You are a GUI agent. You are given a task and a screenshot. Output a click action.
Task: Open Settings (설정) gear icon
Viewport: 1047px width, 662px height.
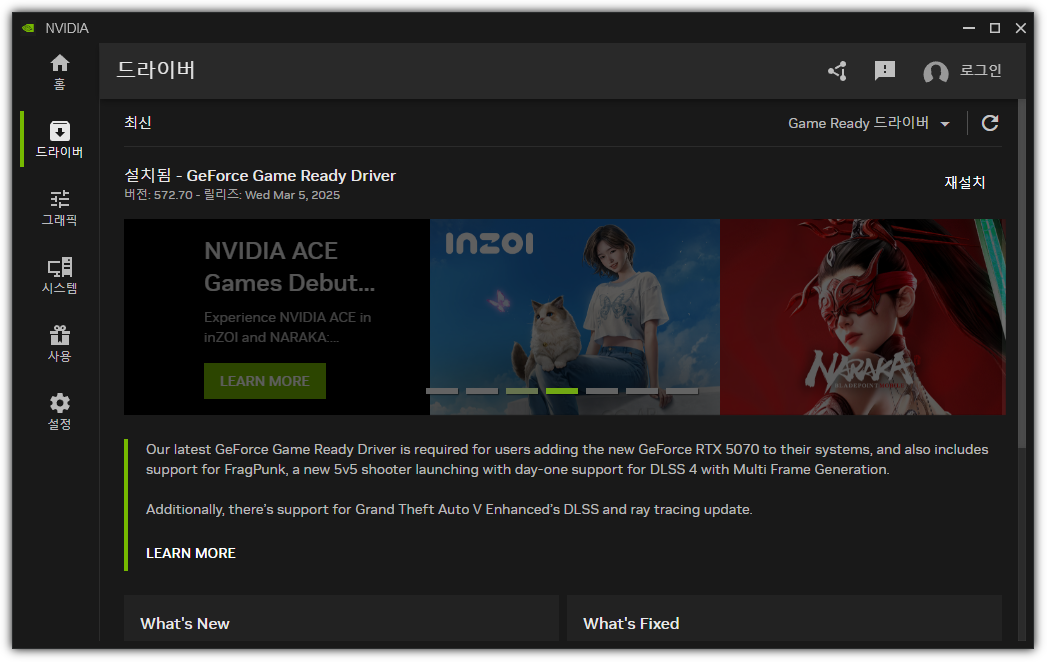click(x=59, y=411)
